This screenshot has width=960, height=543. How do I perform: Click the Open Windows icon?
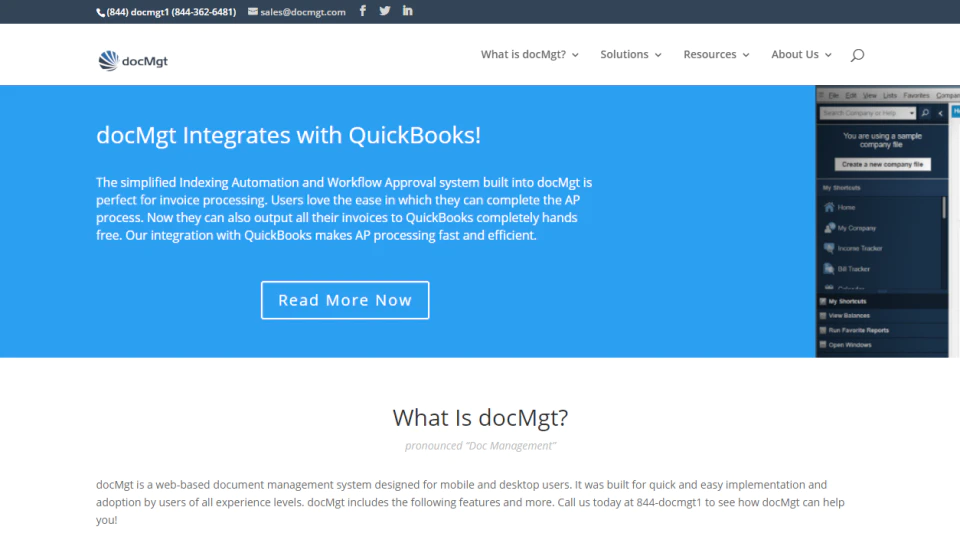point(823,345)
